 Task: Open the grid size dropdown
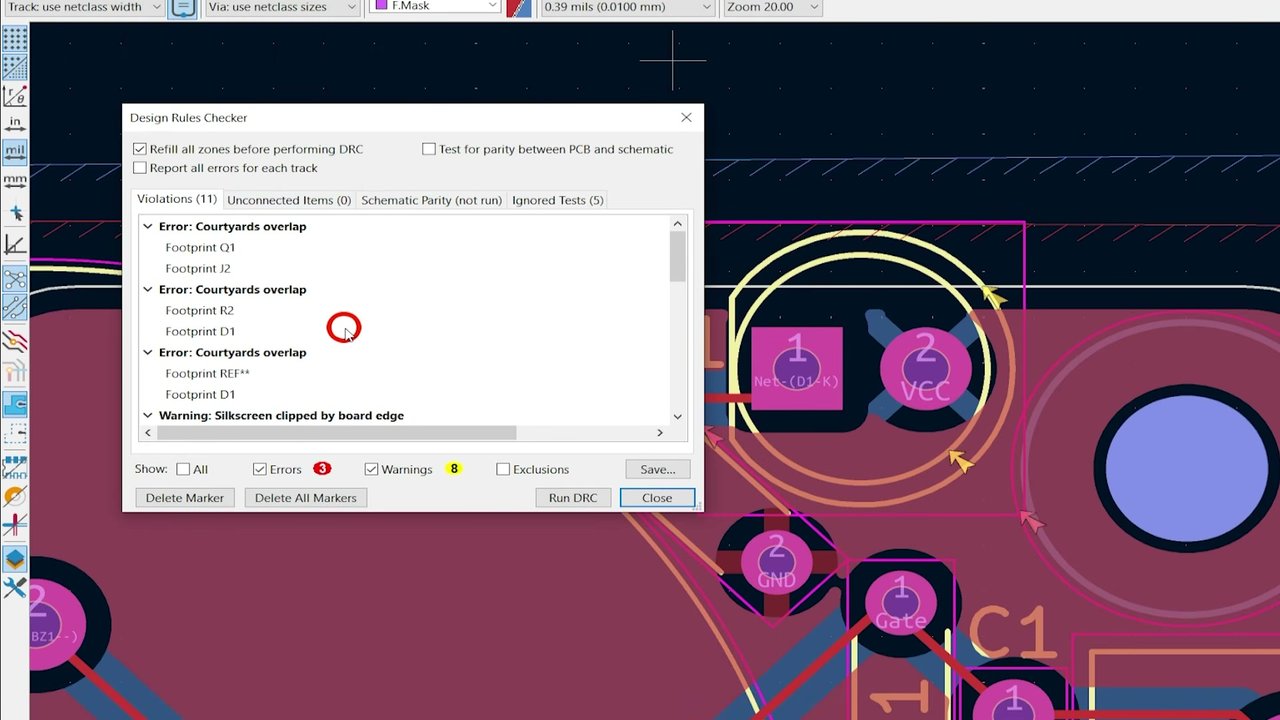tap(627, 7)
